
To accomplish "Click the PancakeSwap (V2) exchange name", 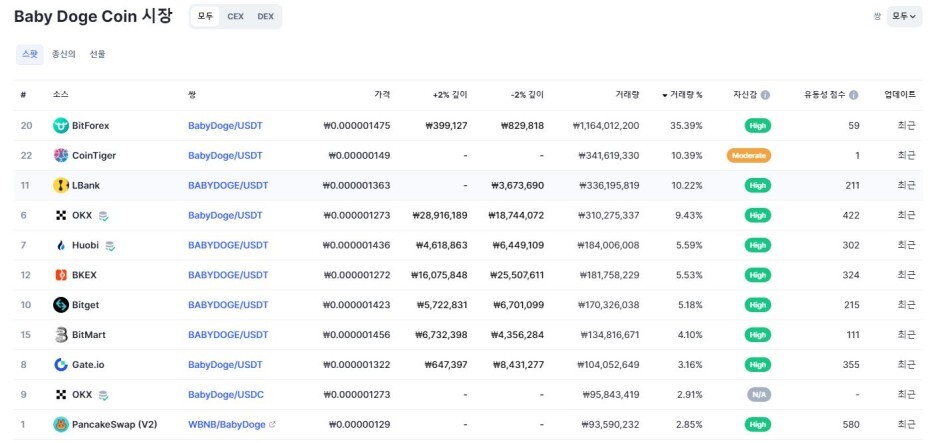I will tap(115, 424).
